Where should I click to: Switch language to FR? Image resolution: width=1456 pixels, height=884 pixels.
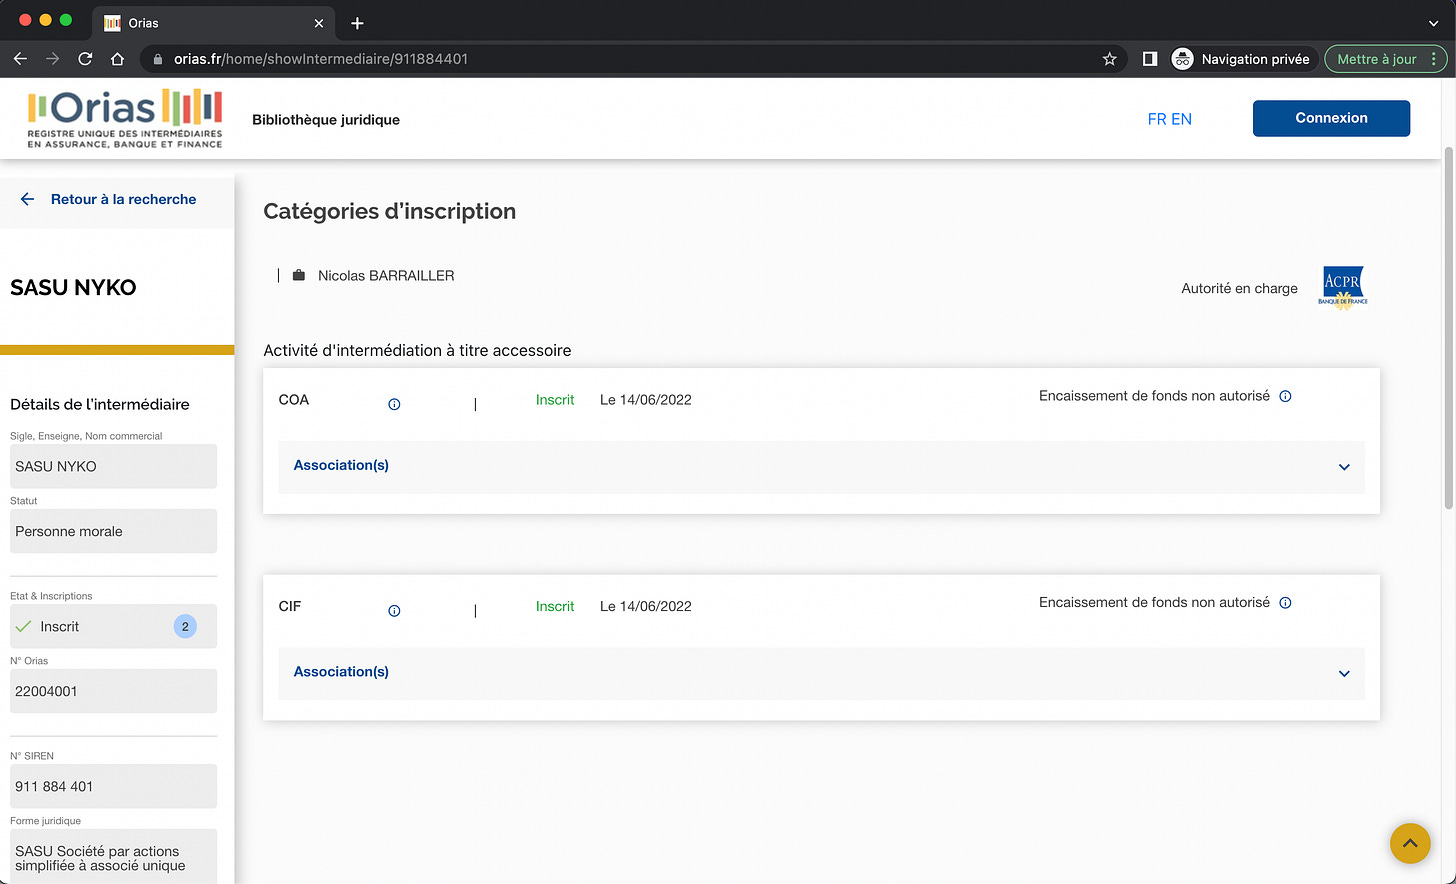click(x=1157, y=119)
